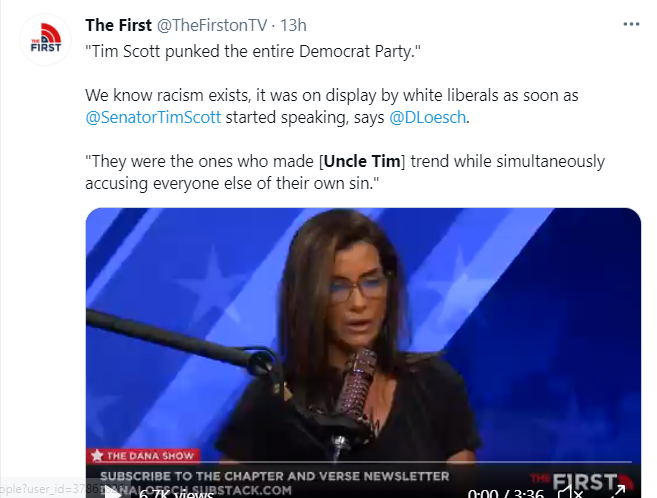Open the tweet's three-dot more menu

[631, 25]
